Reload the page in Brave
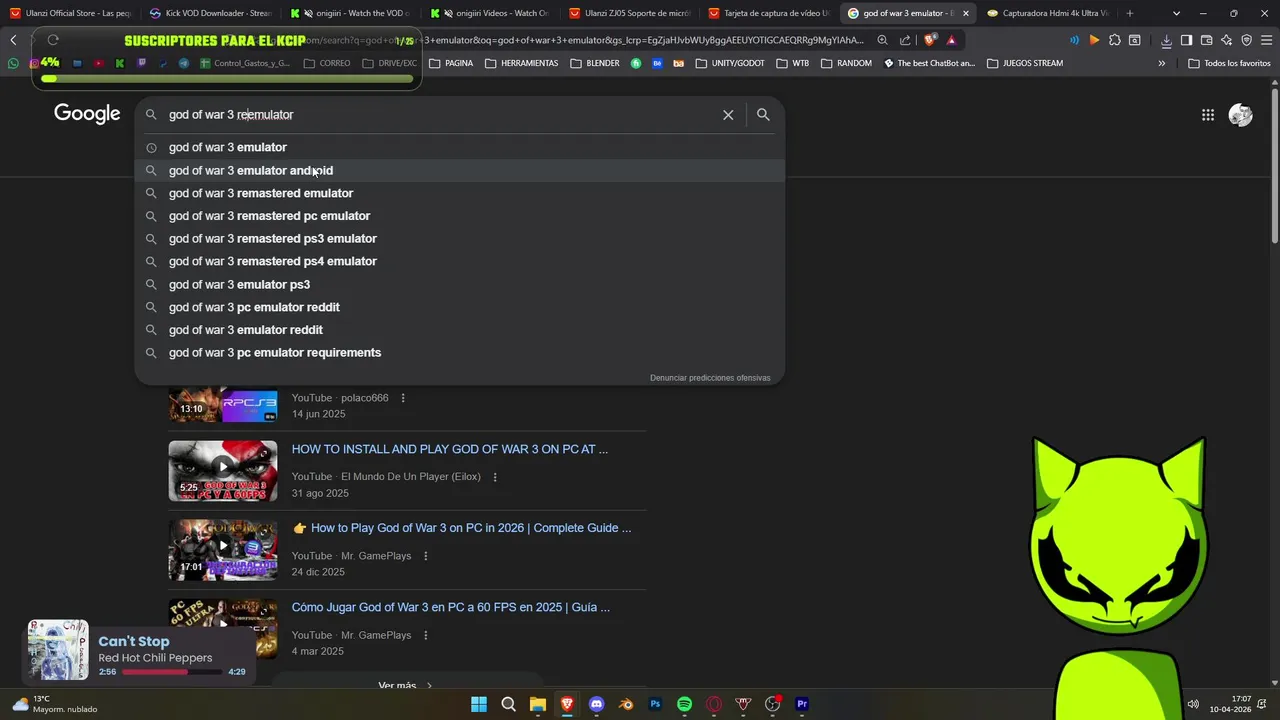Screen dimensions: 1280x720 (53, 40)
